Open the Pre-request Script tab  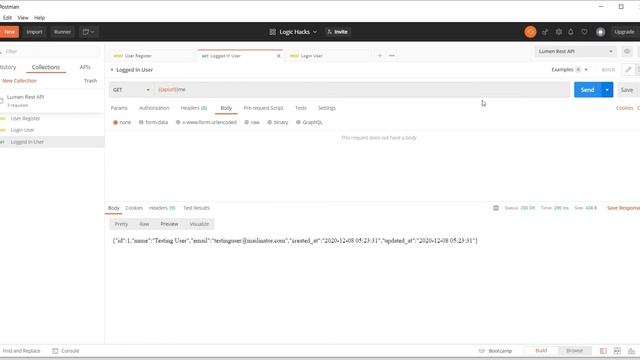(263, 108)
